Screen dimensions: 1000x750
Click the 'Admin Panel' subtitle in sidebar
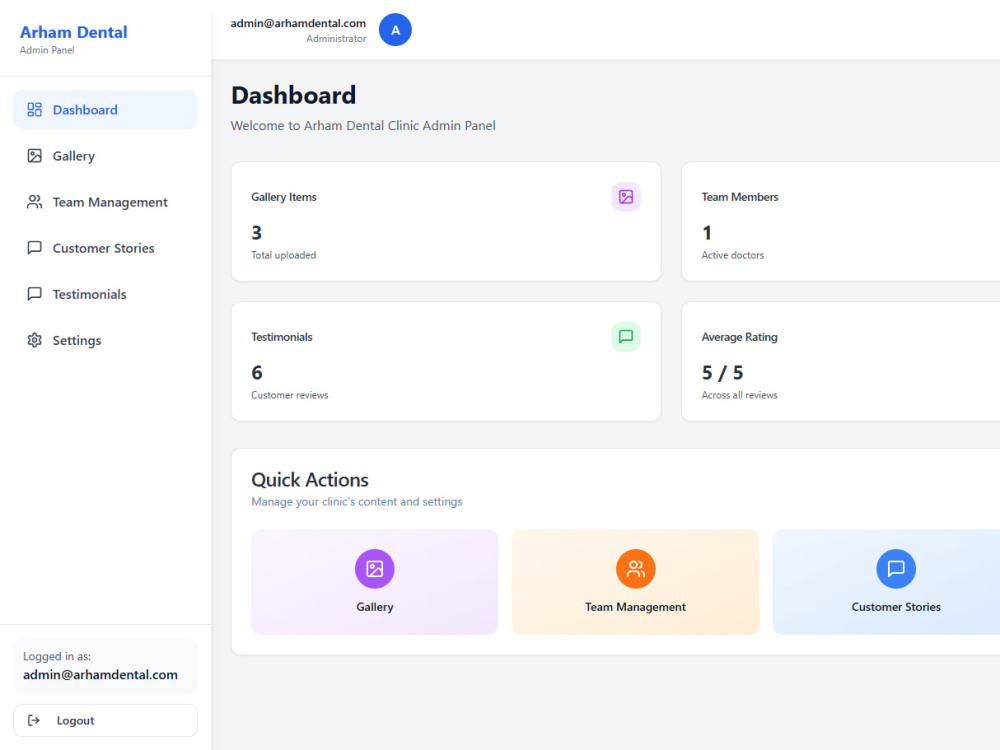point(47,50)
